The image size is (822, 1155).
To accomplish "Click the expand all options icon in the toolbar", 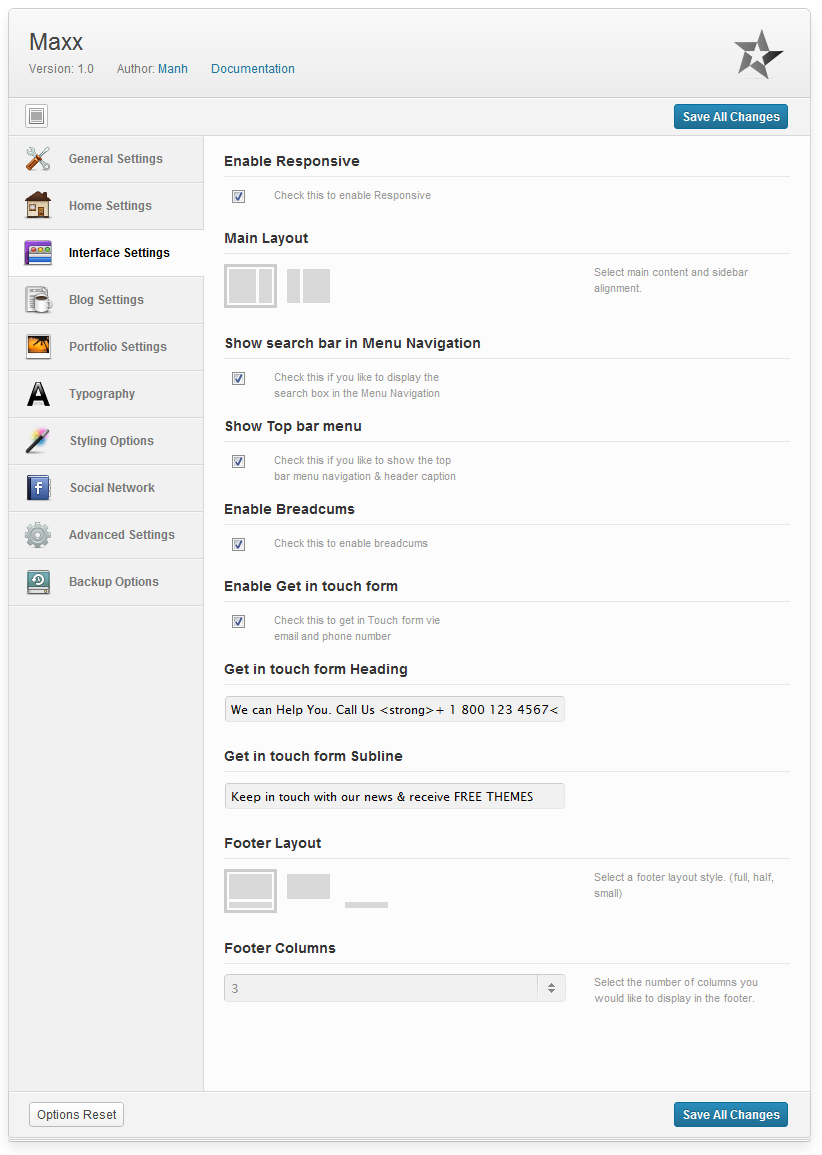I will click(x=36, y=116).
